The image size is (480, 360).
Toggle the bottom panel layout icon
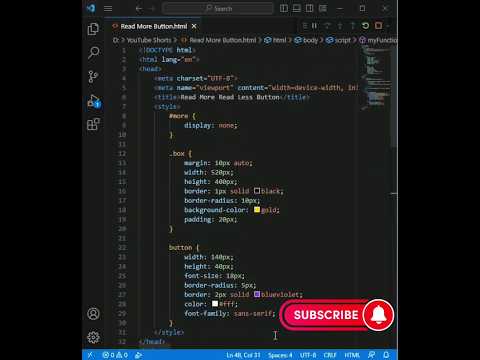tap(297, 8)
